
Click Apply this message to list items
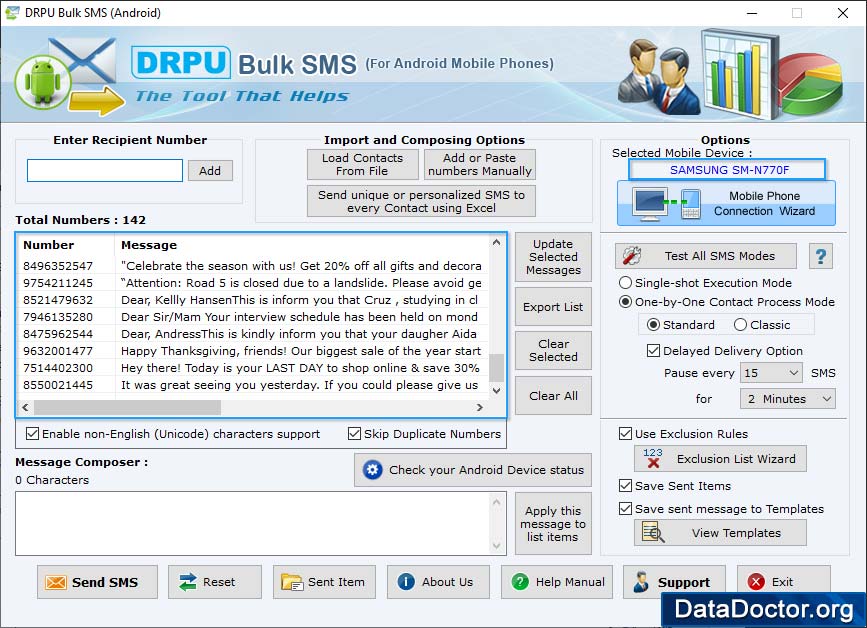553,524
